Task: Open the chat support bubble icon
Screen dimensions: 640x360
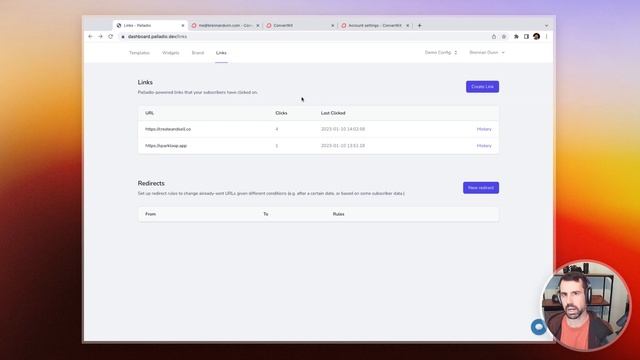Action: coord(538,327)
